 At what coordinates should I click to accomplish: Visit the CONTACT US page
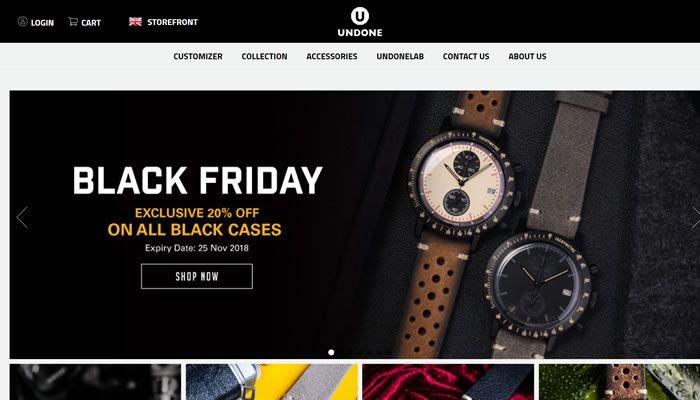pyautogui.click(x=466, y=56)
